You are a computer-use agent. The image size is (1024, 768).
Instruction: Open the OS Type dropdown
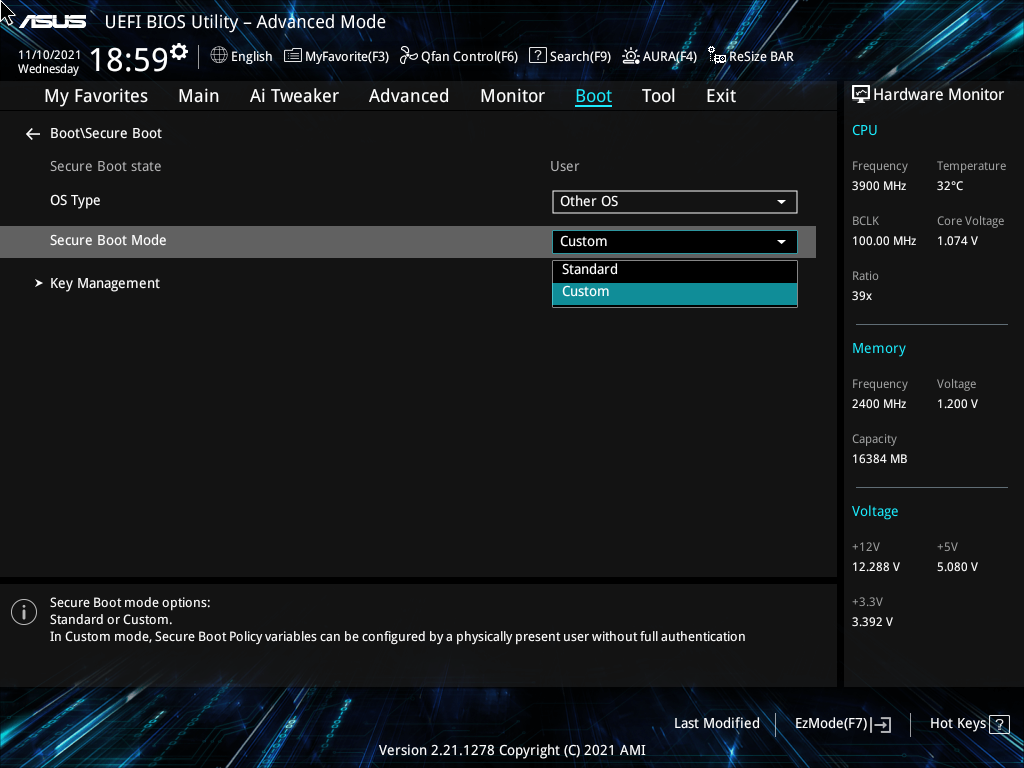(x=675, y=202)
